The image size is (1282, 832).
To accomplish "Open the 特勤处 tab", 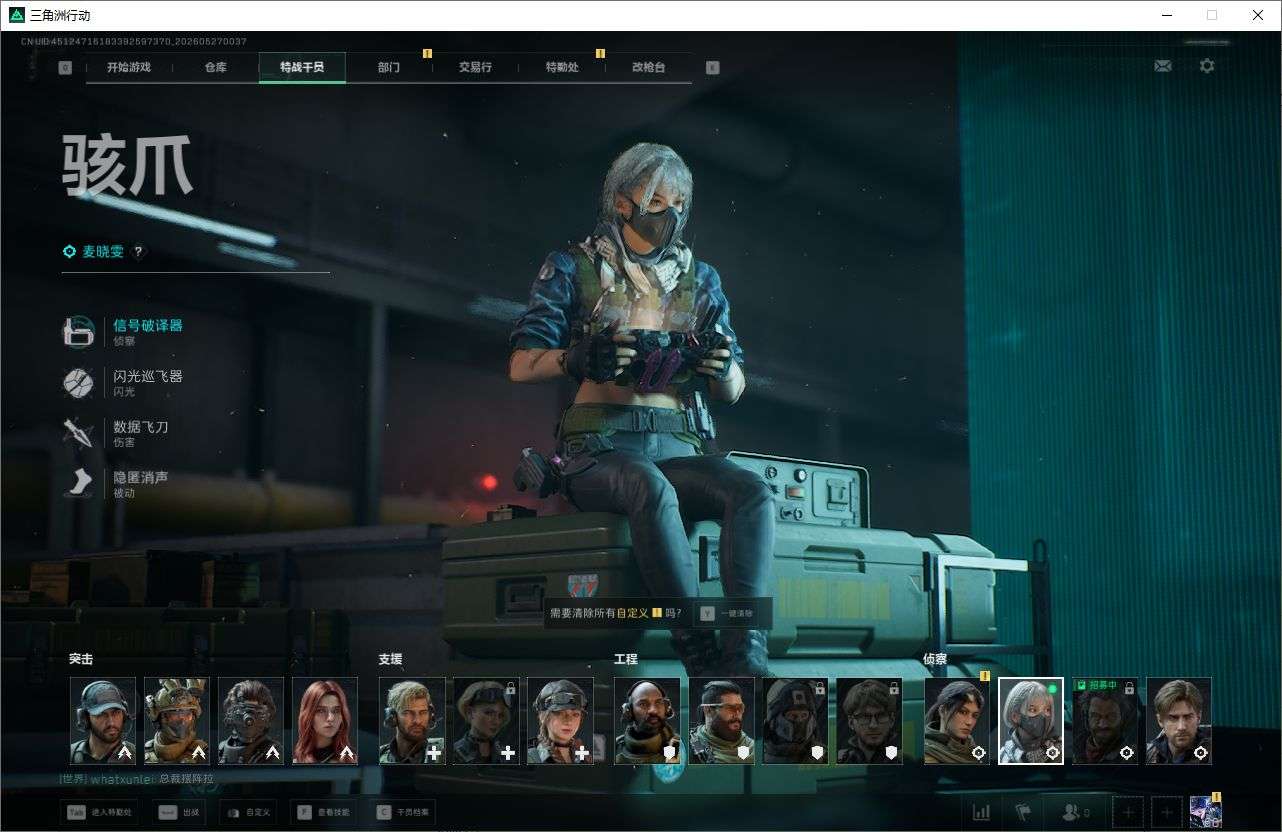I will click(562, 67).
